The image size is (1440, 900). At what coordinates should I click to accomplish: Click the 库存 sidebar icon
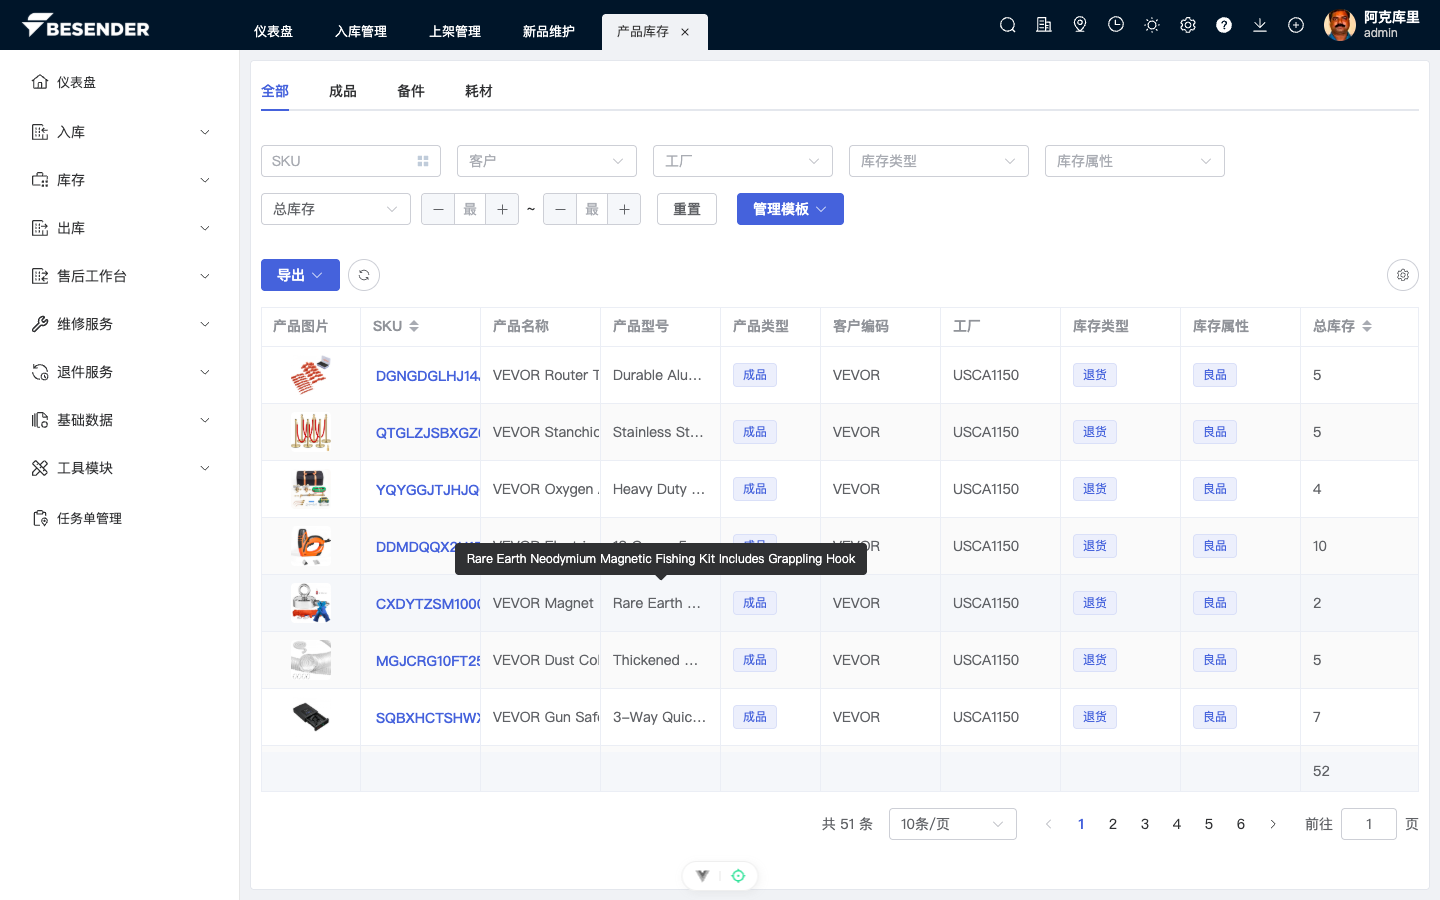(40, 180)
